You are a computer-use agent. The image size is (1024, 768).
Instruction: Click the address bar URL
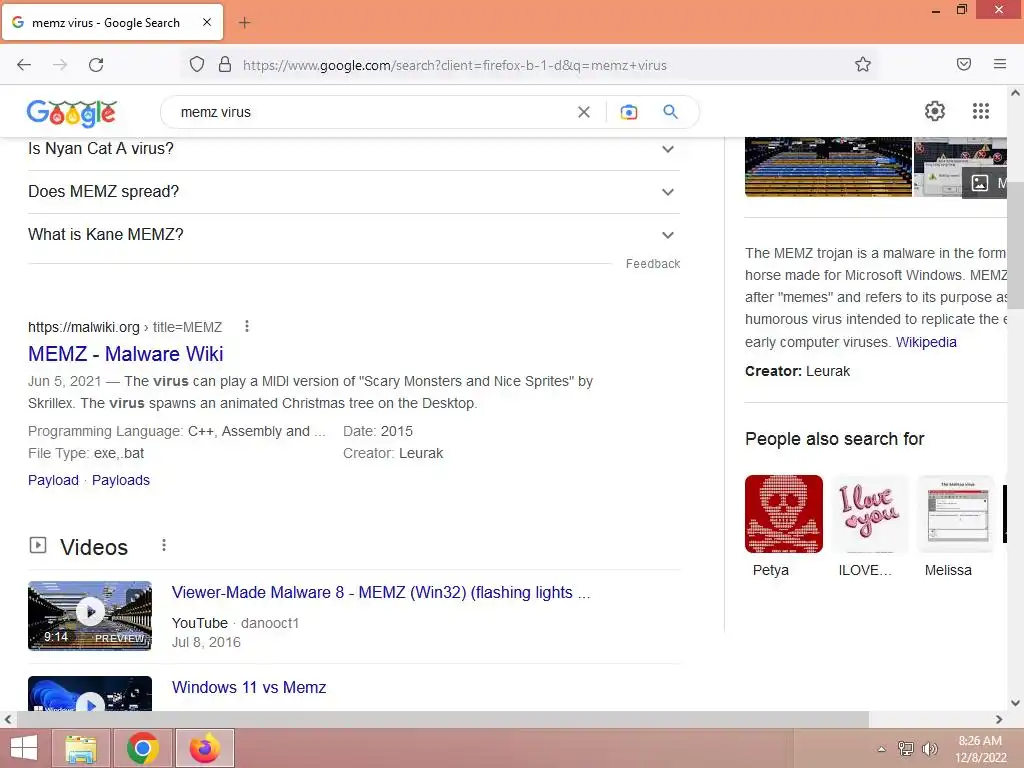[455, 65]
